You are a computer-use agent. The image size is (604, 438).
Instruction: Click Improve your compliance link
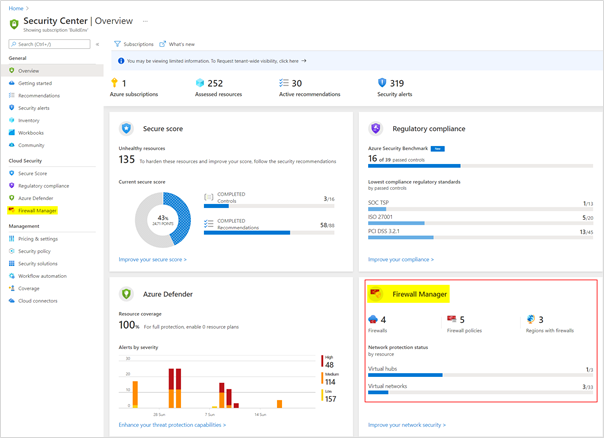[401, 259]
